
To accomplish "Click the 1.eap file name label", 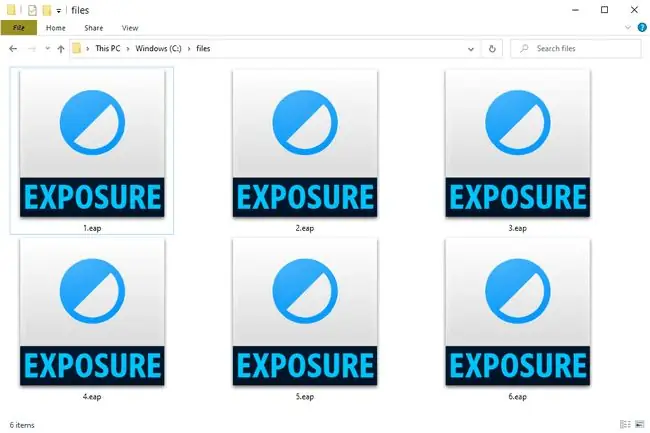I will click(92, 228).
